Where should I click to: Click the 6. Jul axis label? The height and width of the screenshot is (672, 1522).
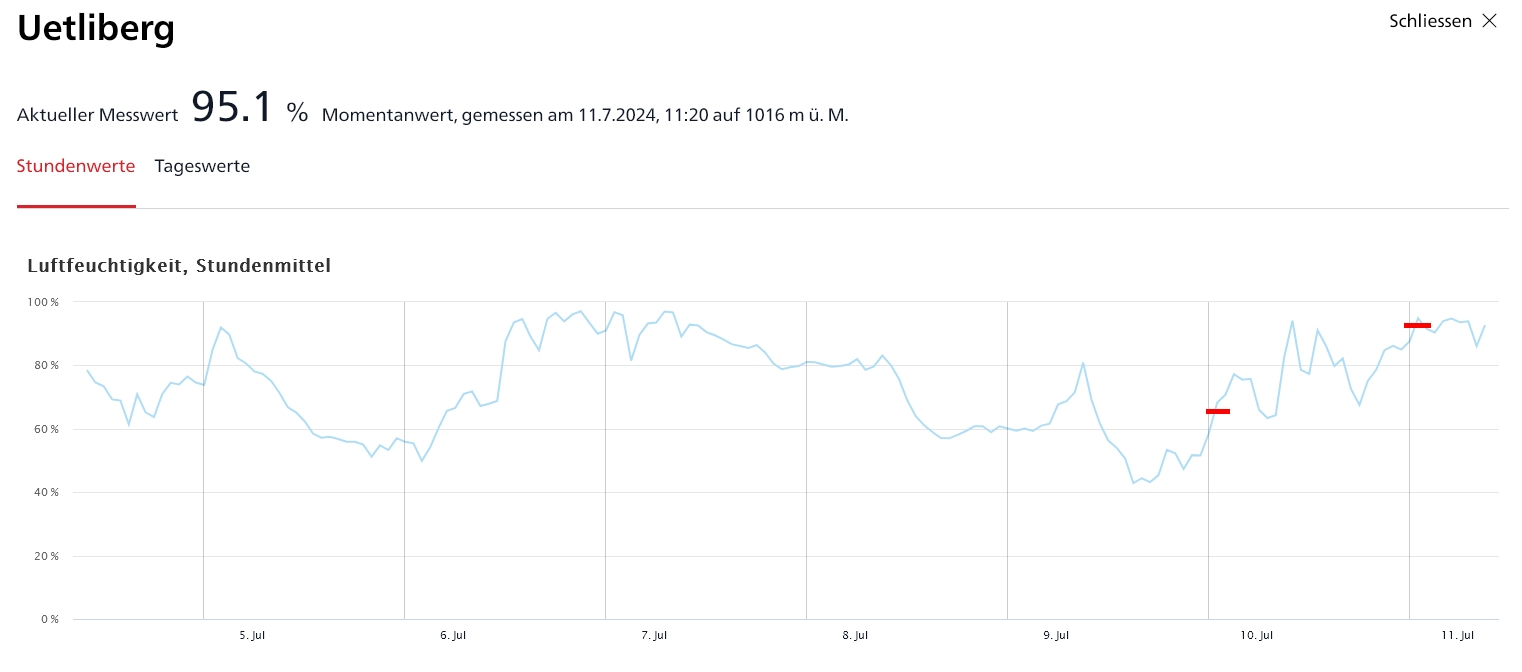[453, 635]
